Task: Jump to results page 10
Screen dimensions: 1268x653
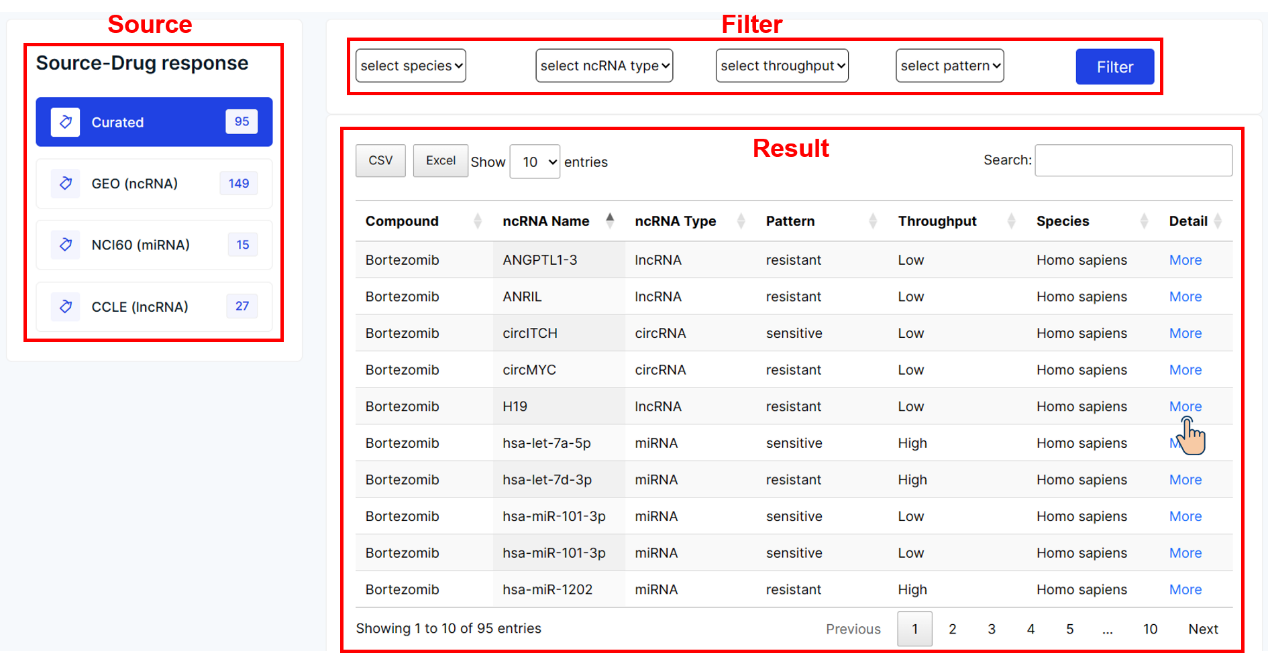Action: 1150,629
